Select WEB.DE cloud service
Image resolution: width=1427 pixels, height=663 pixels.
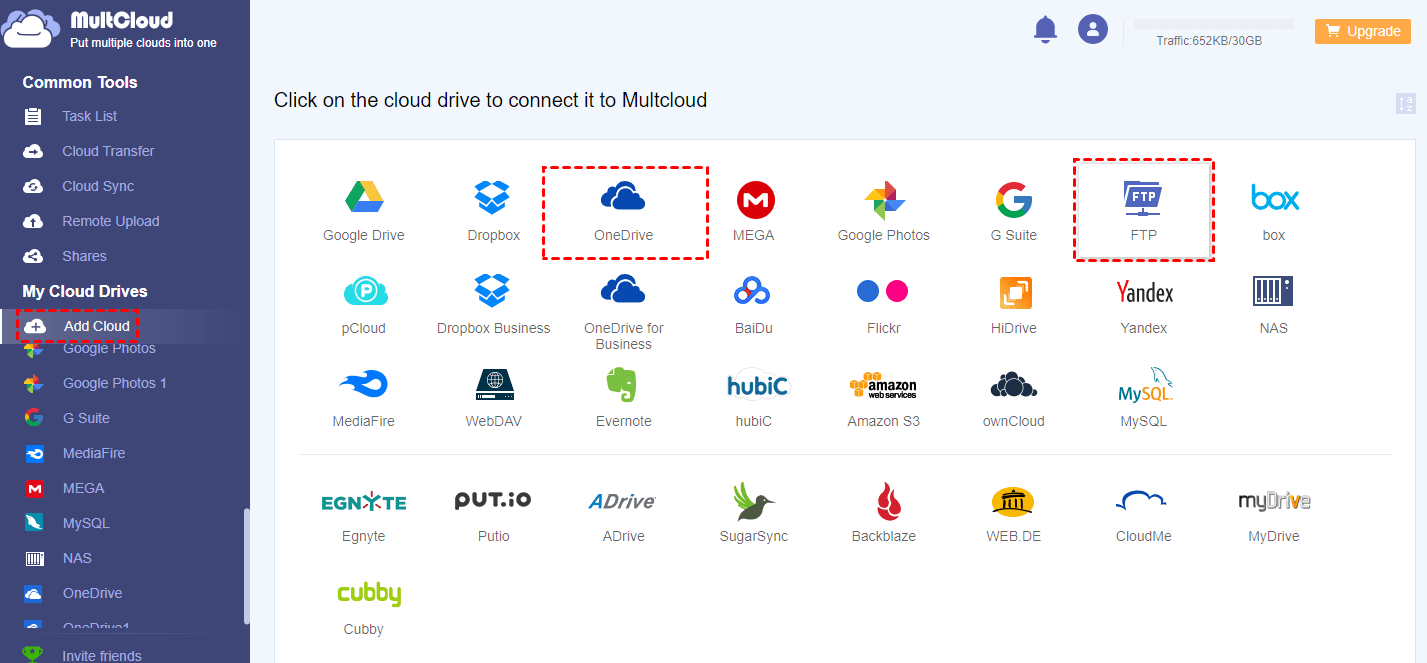coord(1013,501)
